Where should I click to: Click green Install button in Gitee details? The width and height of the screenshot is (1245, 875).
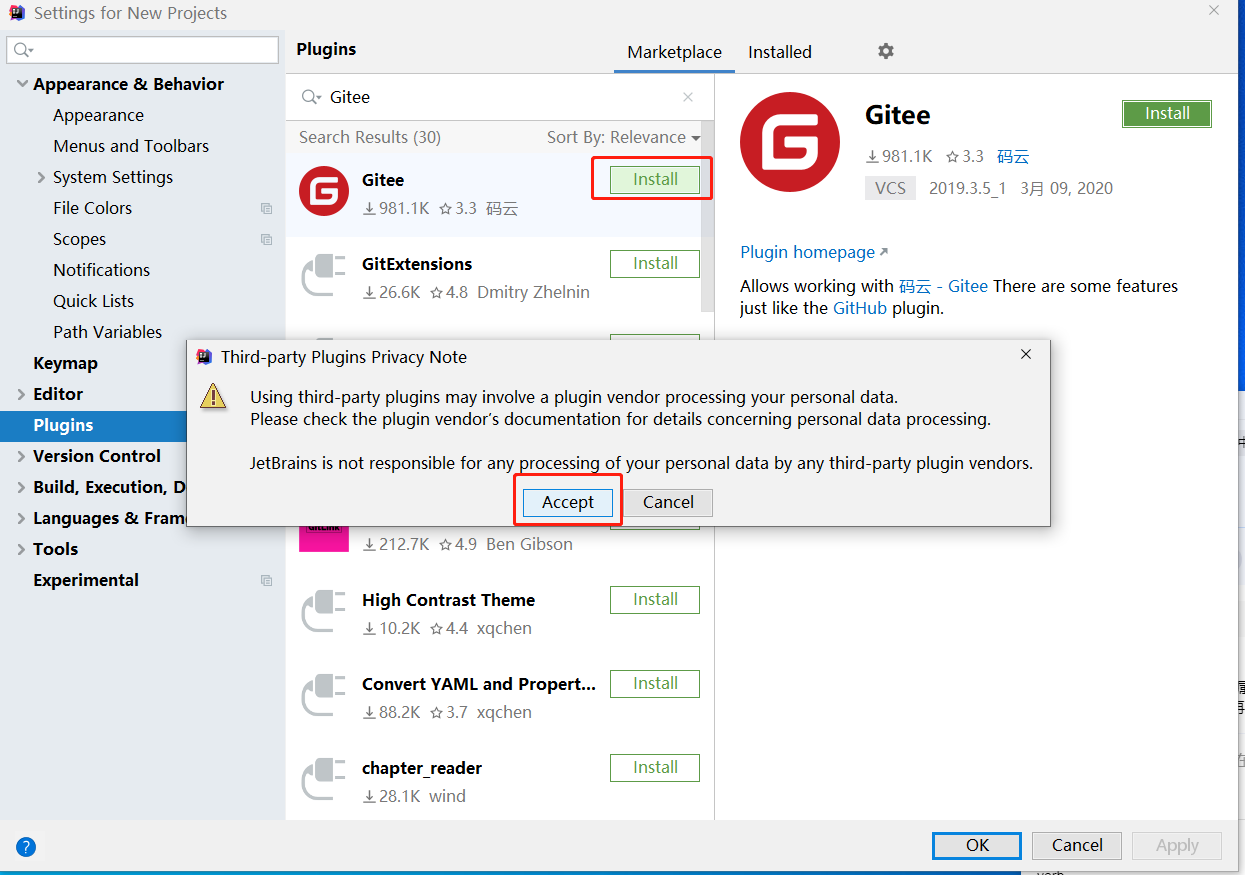[x=1167, y=114]
